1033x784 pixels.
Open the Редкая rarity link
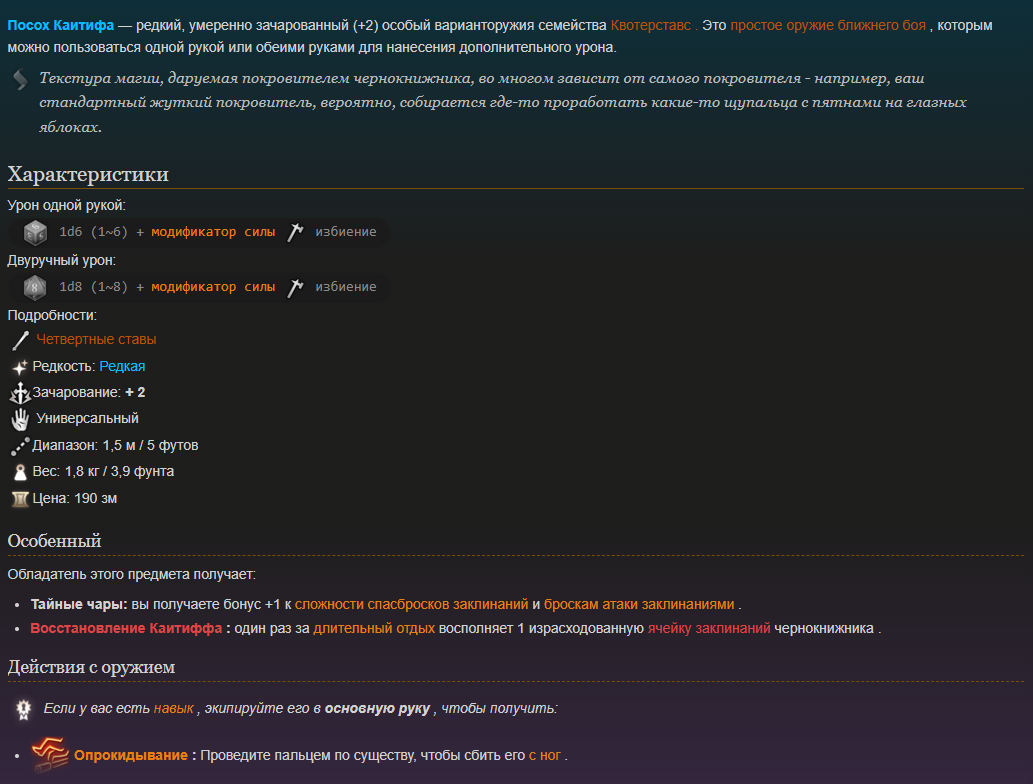(x=123, y=366)
